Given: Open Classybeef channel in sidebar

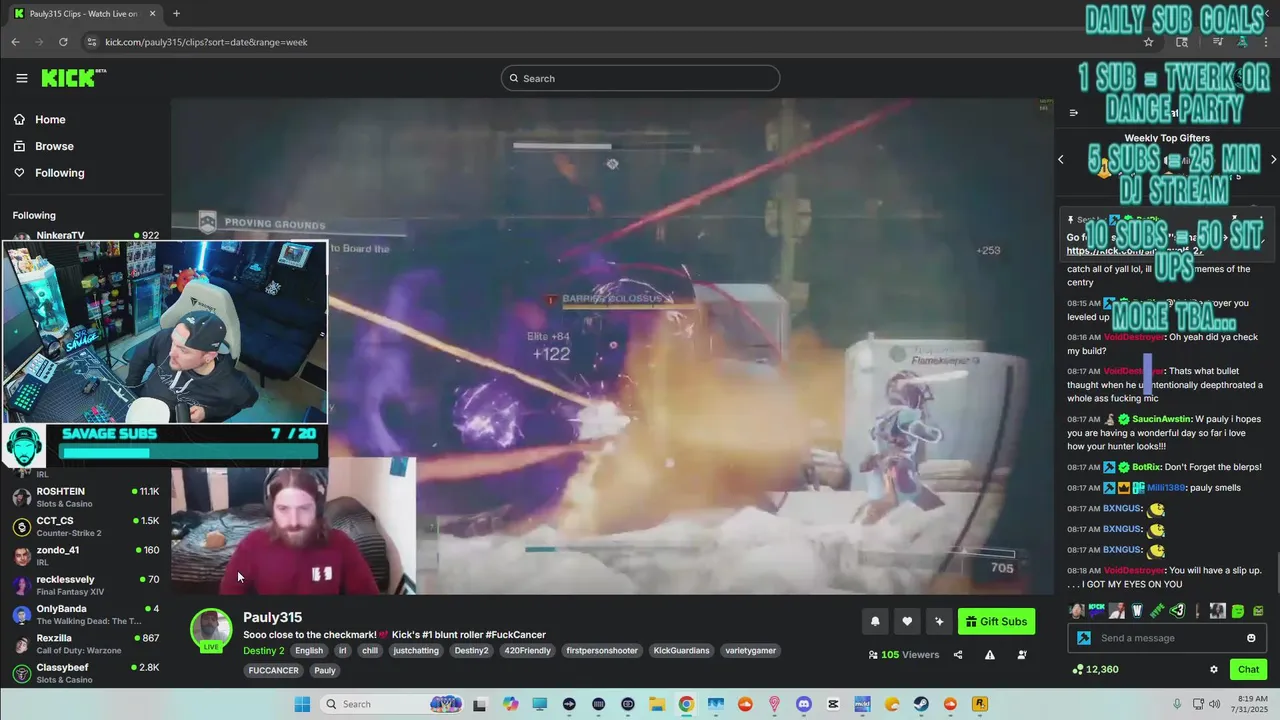Looking at the screenshot, I should [x=85, y=672].
